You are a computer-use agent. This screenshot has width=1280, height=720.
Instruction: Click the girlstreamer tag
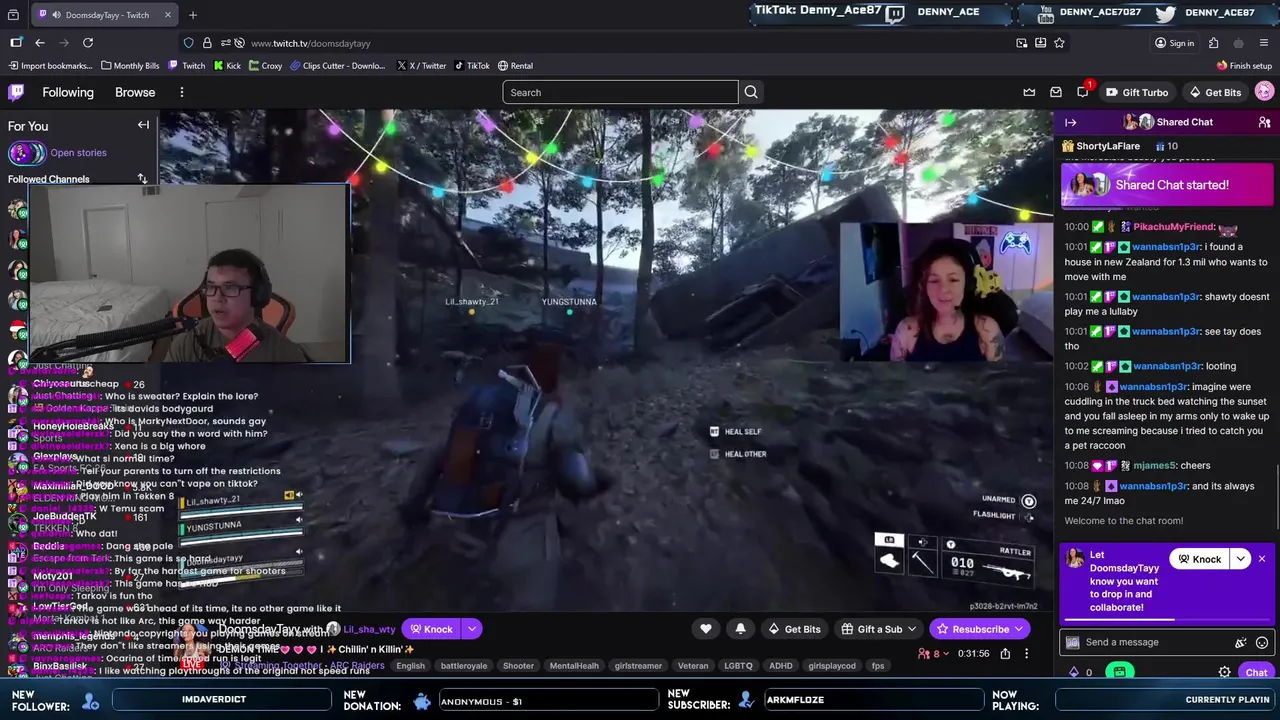pyautogui.click(x=638, y=666)
